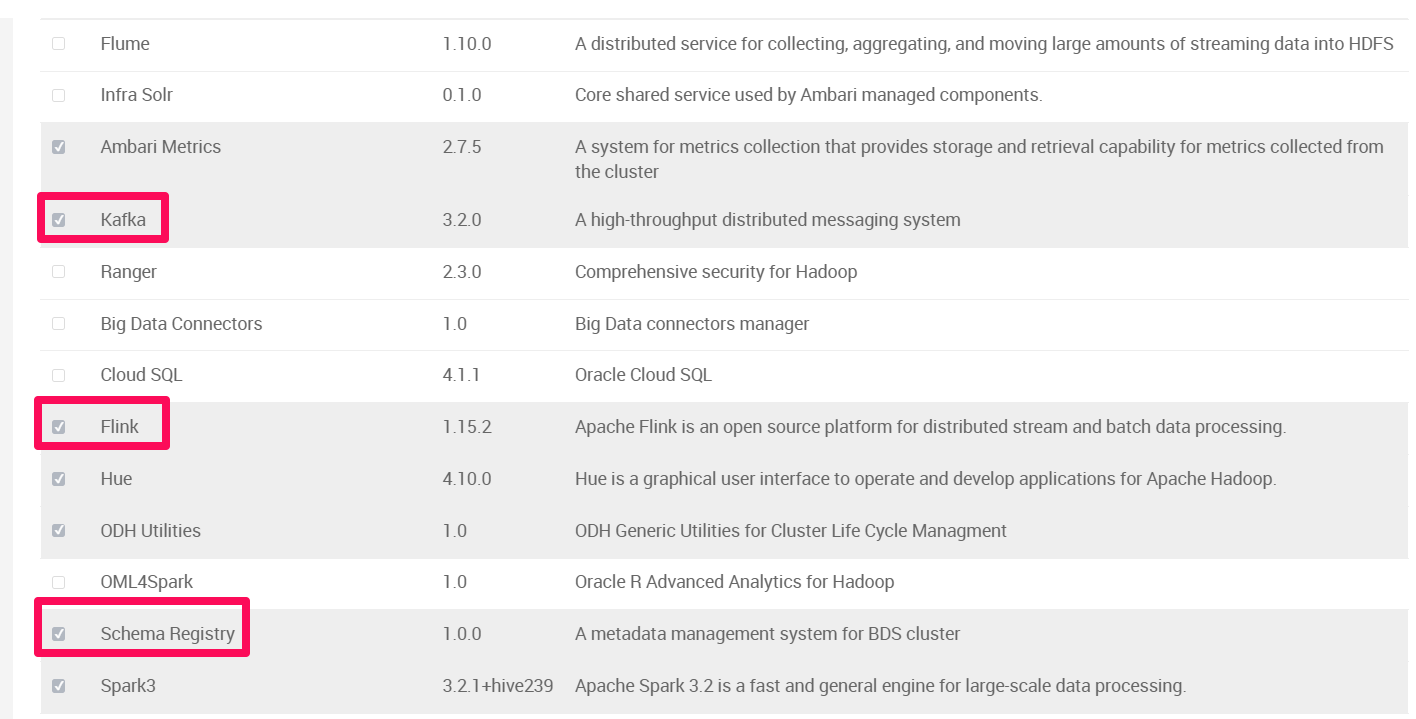Viewport: 1416px width, 719px height.
Task: Select the Ranger checkbox
Action: click(x=58, y=272)
